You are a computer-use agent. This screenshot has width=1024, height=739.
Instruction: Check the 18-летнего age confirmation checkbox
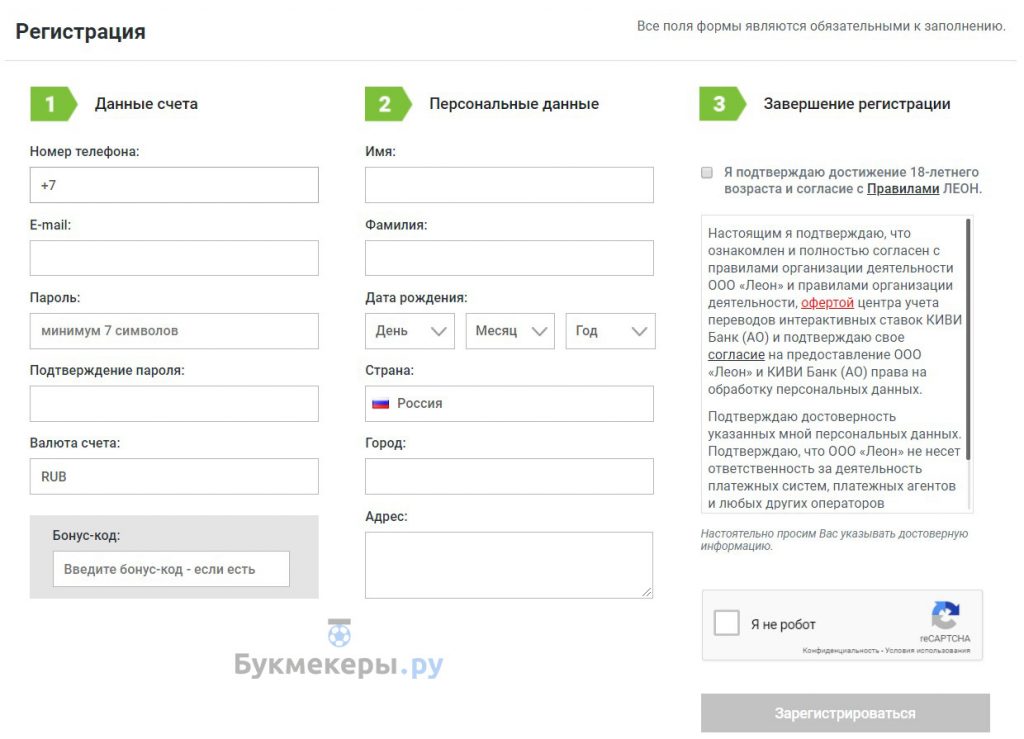(x=707, y=172)
